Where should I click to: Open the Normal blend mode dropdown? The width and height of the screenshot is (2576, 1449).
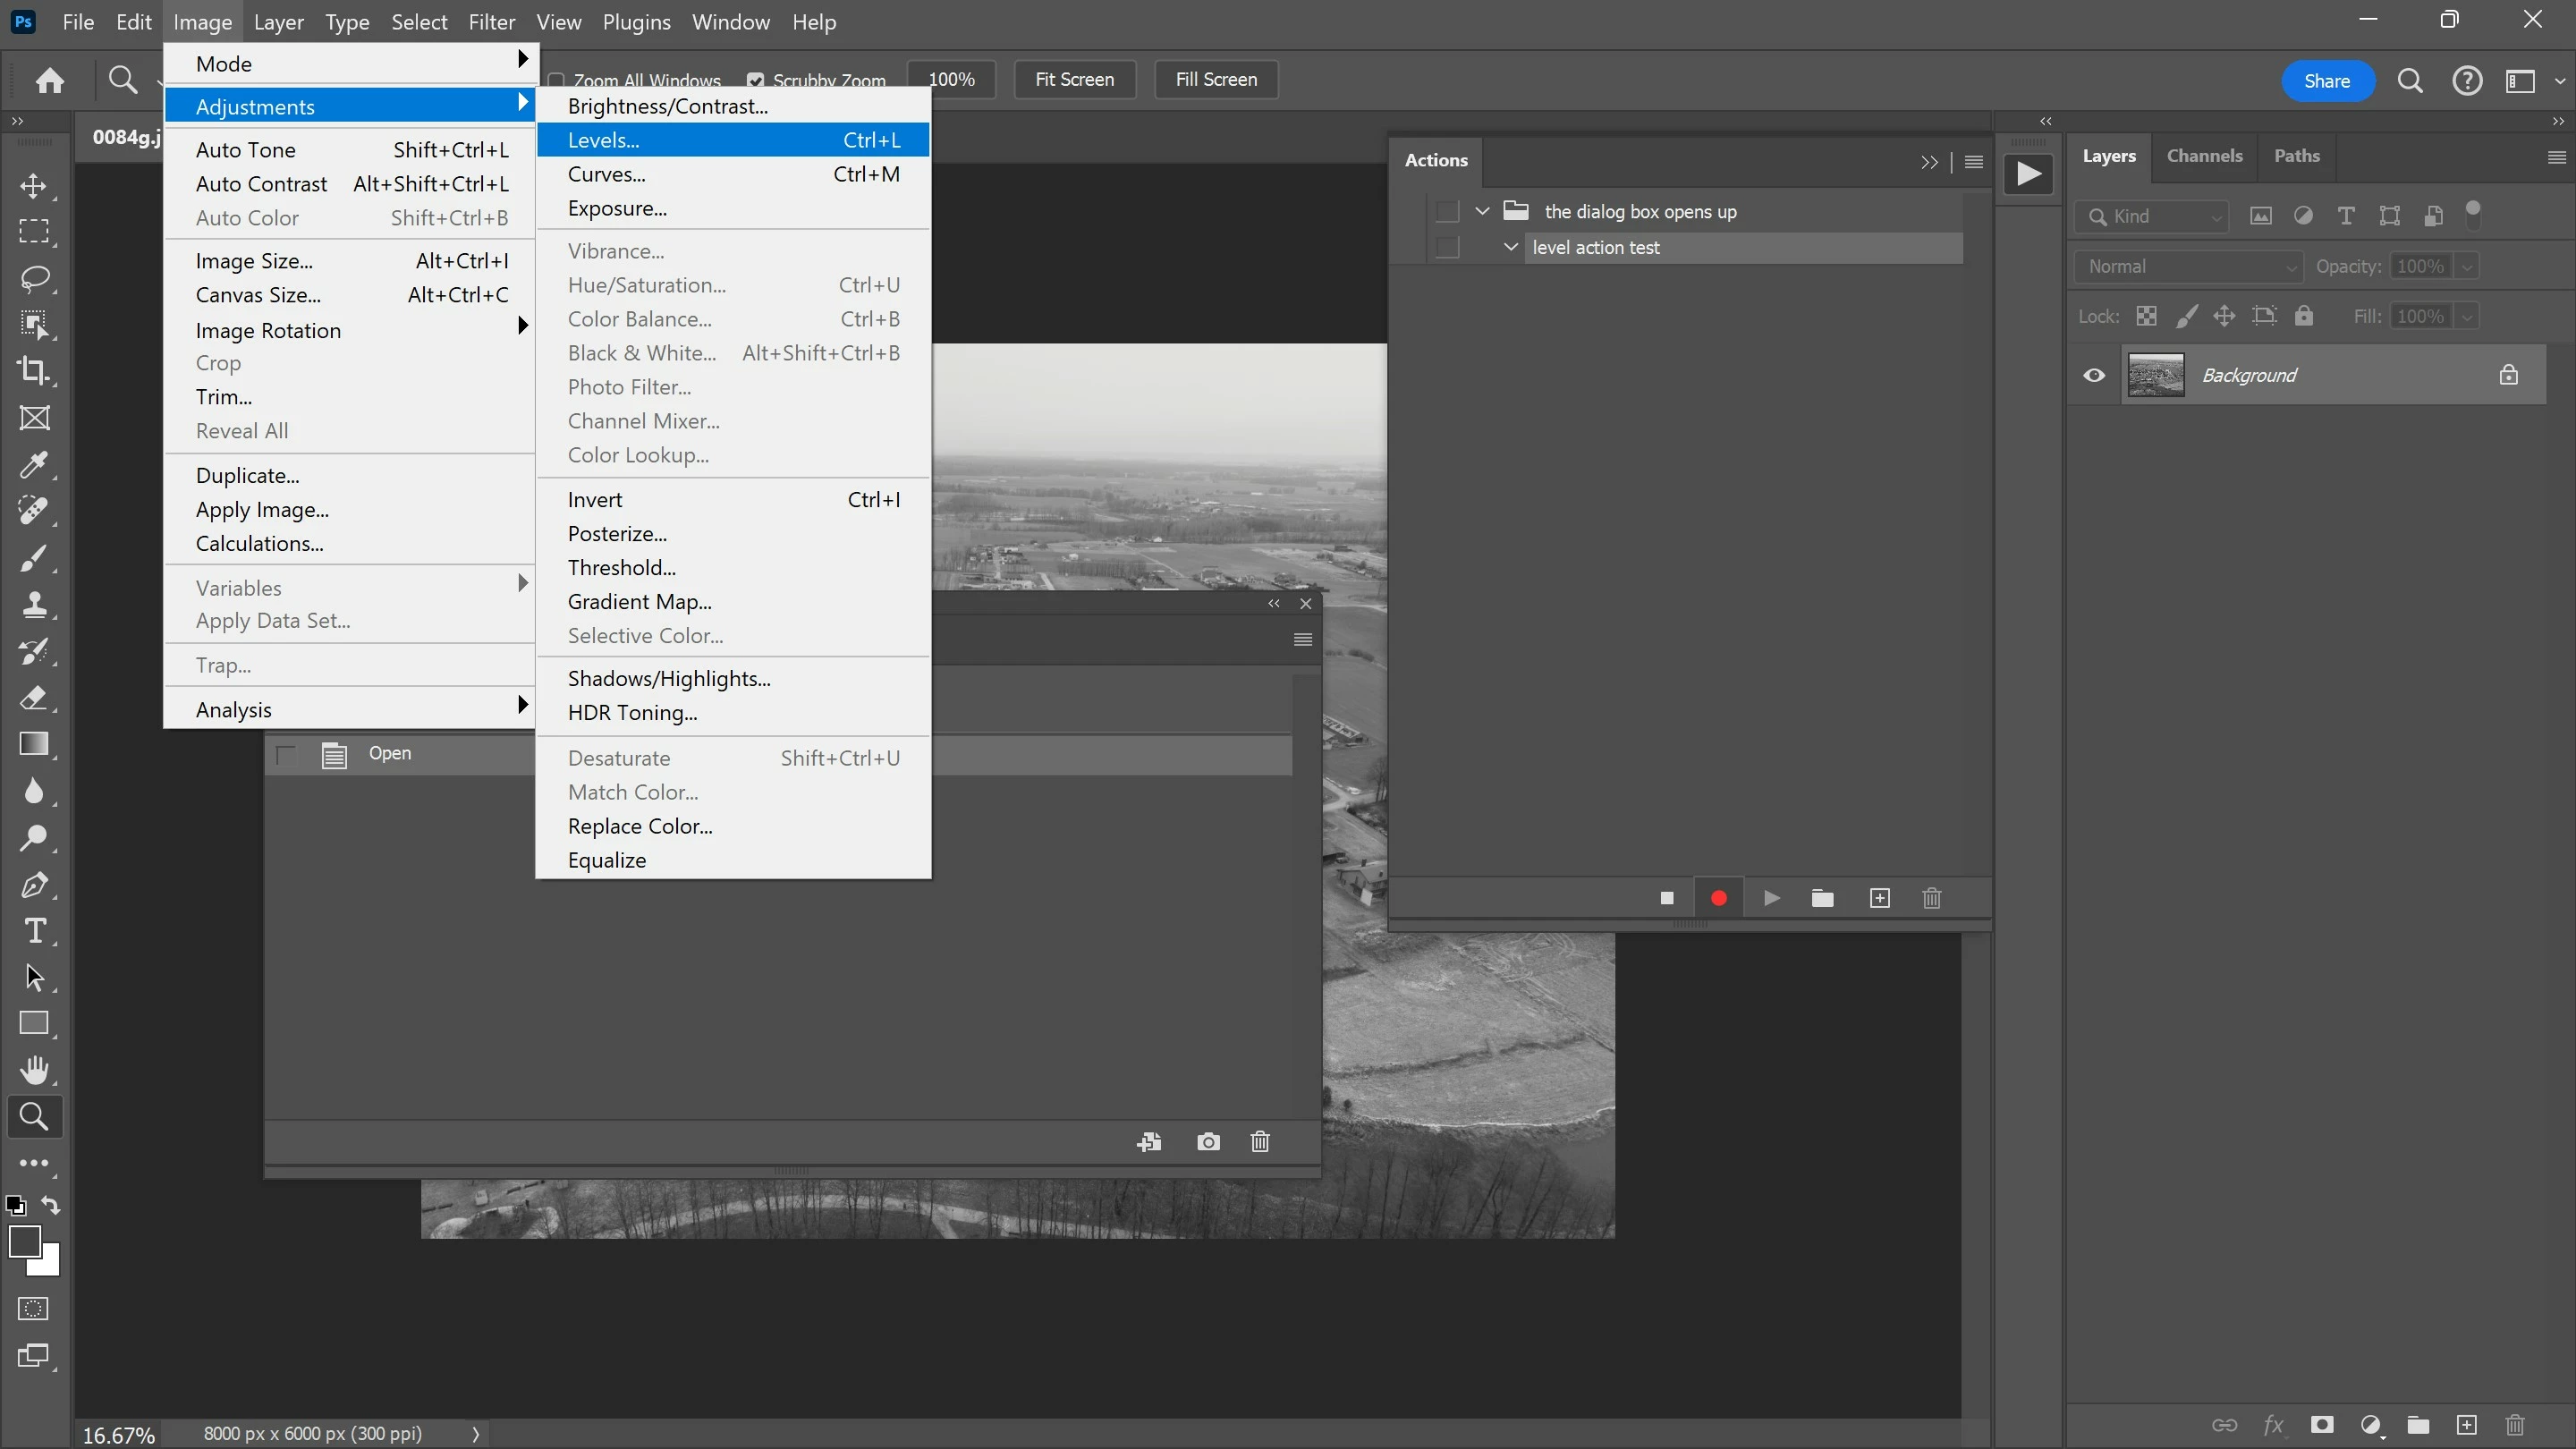(2188, 266)
